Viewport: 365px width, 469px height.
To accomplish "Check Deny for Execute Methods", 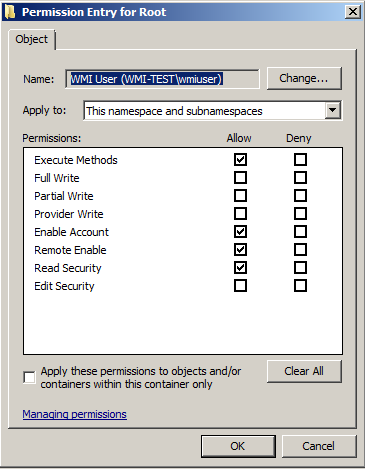I will pos(300,160).
